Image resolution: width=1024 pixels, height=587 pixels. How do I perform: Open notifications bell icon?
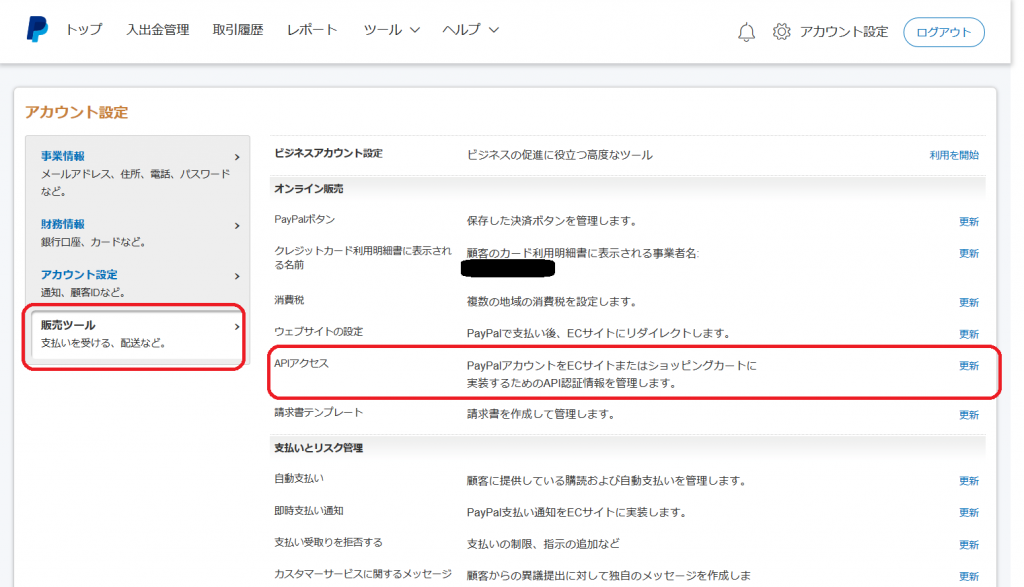click(x=746, y=32)
